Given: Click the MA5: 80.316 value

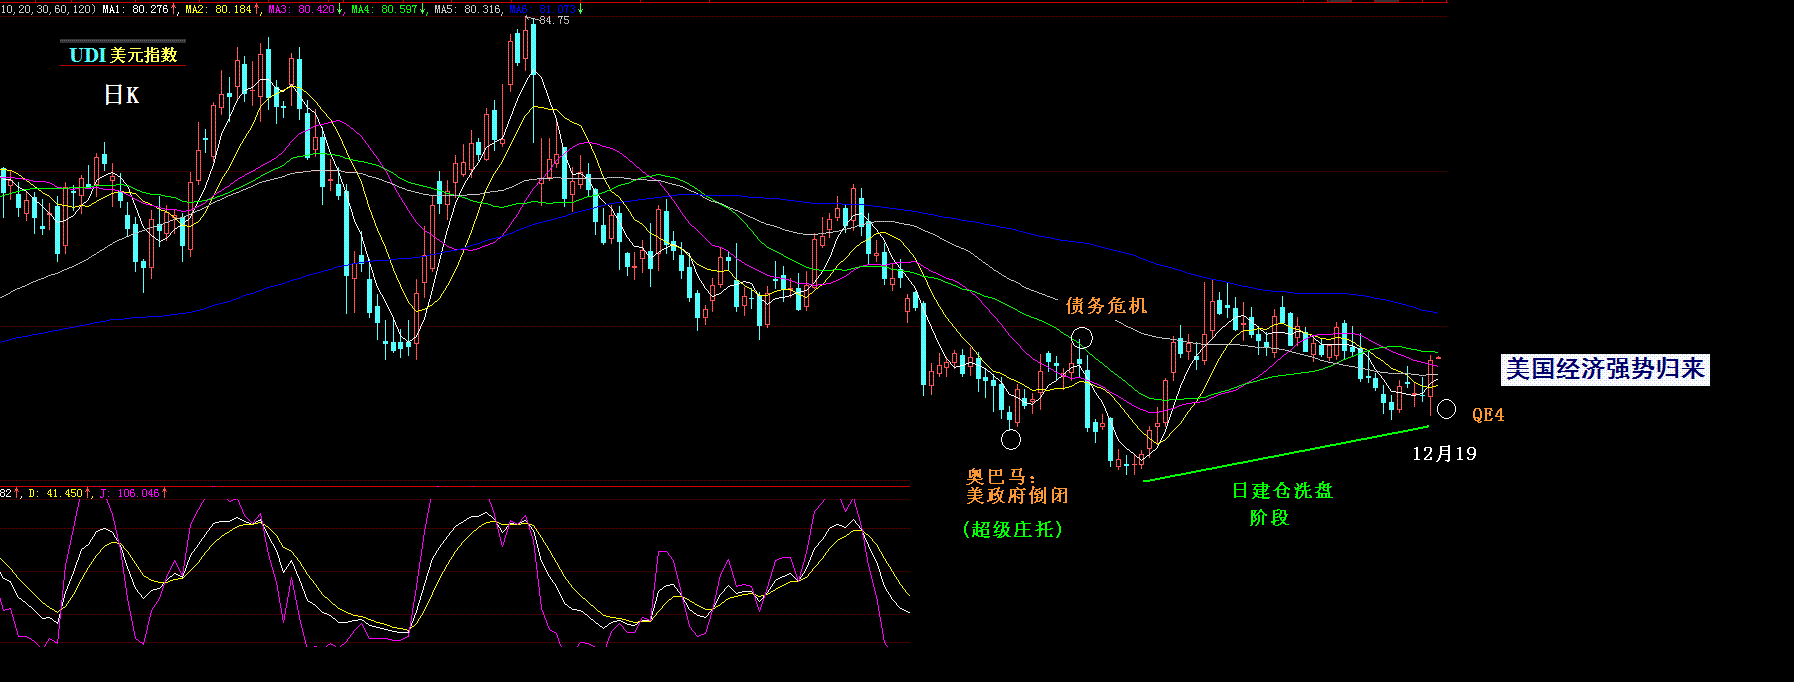Looking at the screenshot, I should click(468, 9).
